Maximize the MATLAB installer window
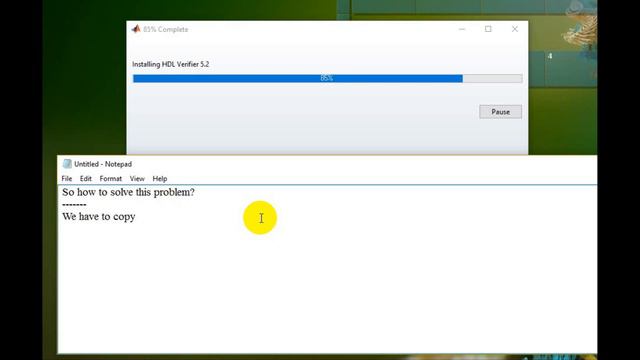 coord(488,29)
